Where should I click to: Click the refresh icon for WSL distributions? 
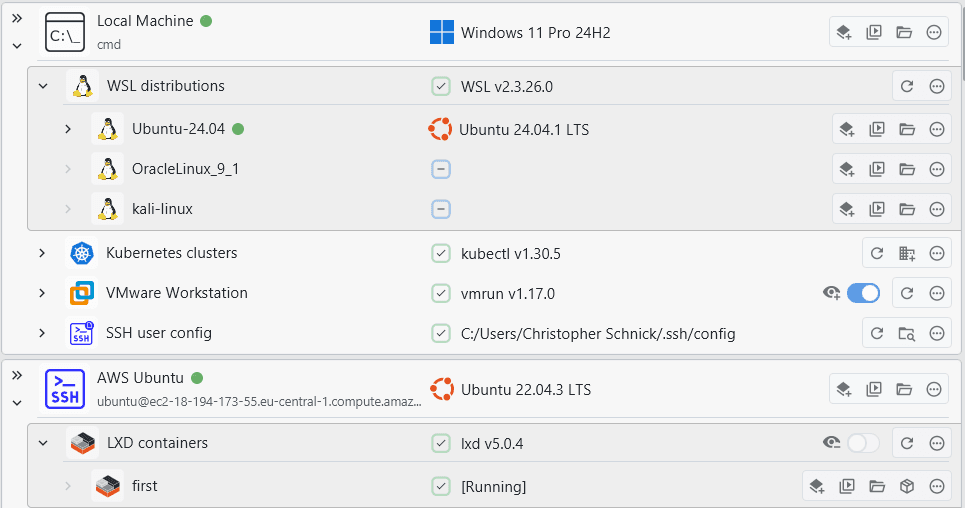907,86
